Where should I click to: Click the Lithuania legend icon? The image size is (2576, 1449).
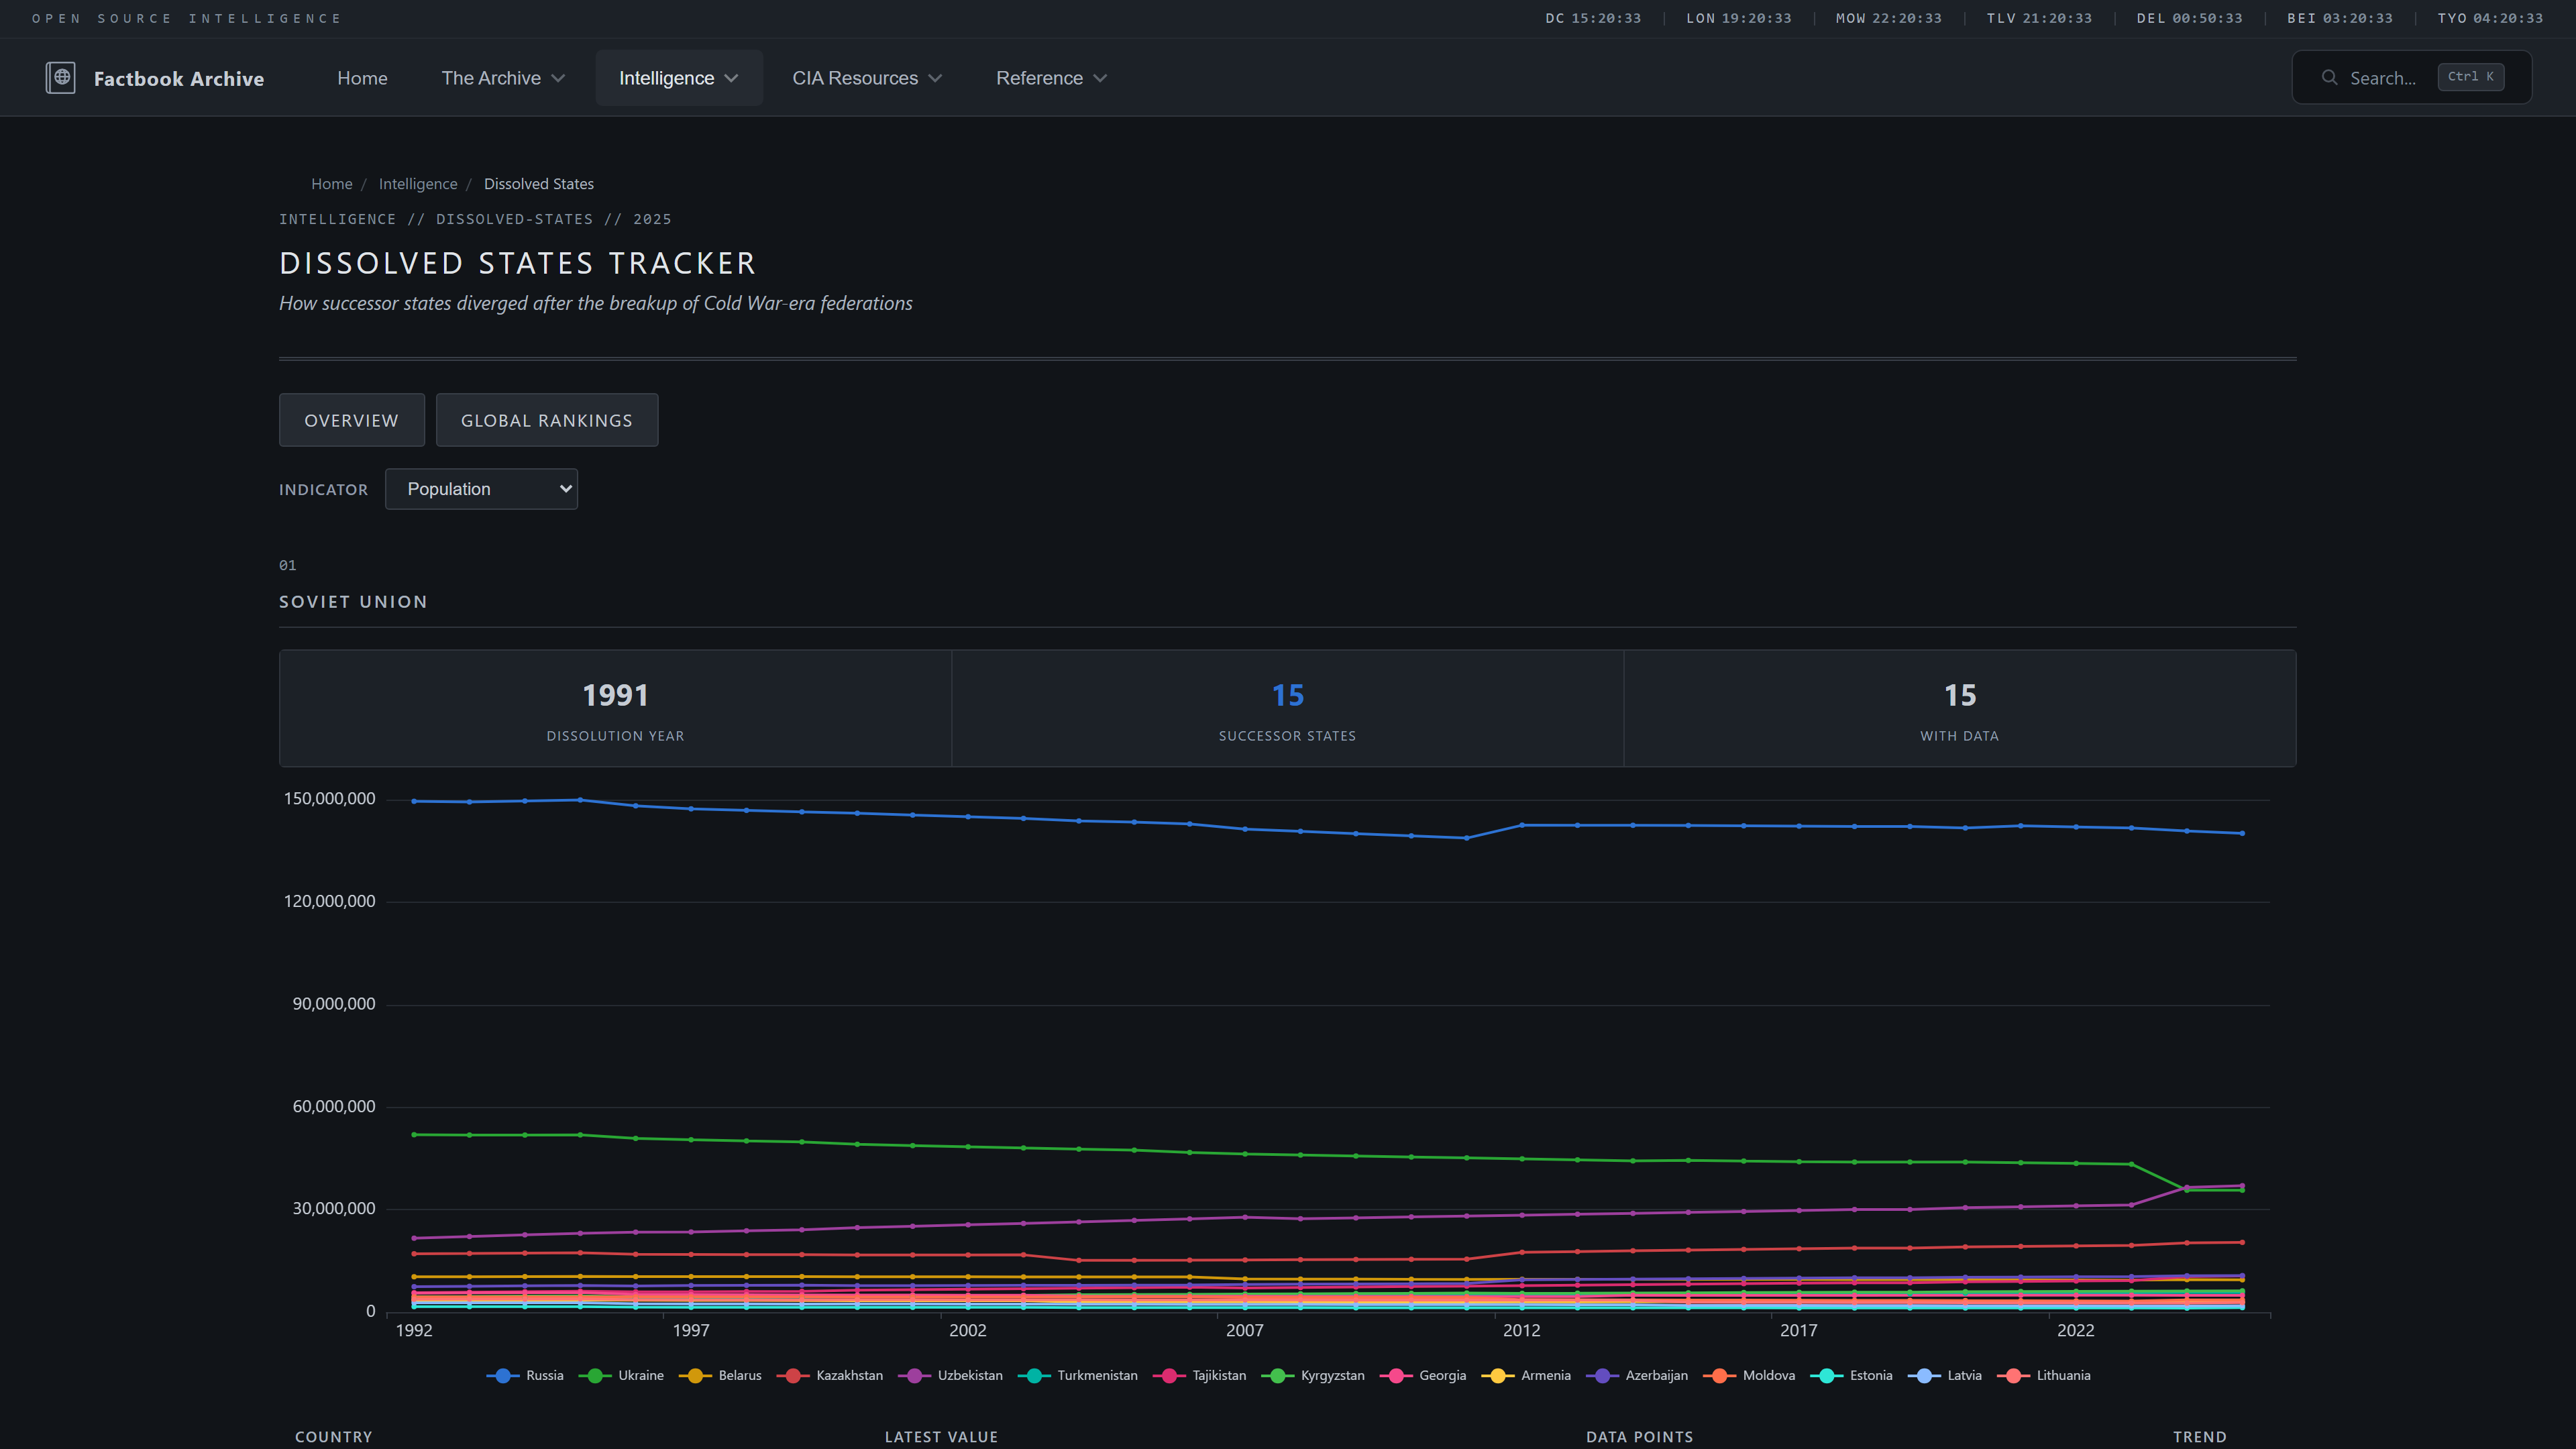[x=2013, y=1376]
